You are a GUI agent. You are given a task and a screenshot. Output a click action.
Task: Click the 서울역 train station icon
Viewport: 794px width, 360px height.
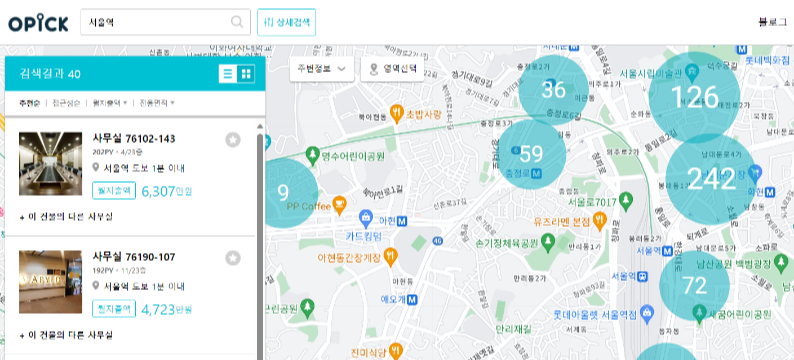(x=642, y=277)
